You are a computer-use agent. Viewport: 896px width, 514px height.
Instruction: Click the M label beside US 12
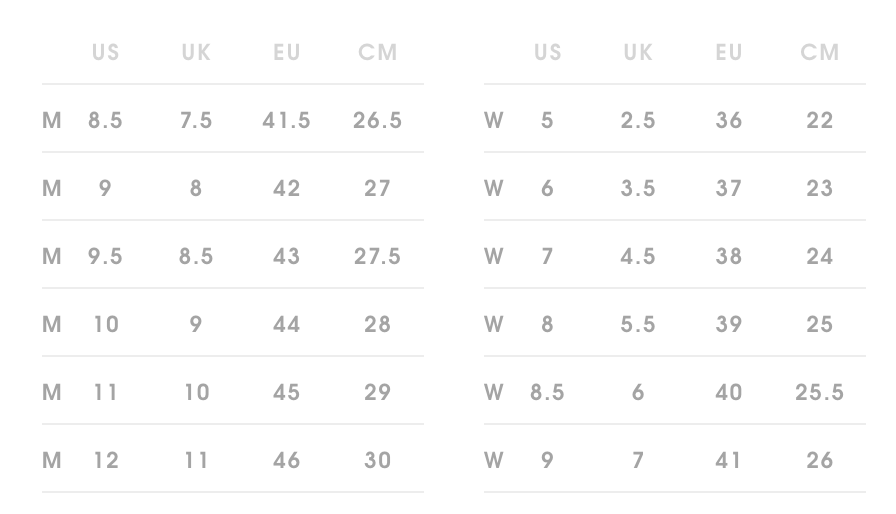click(52, 460)
